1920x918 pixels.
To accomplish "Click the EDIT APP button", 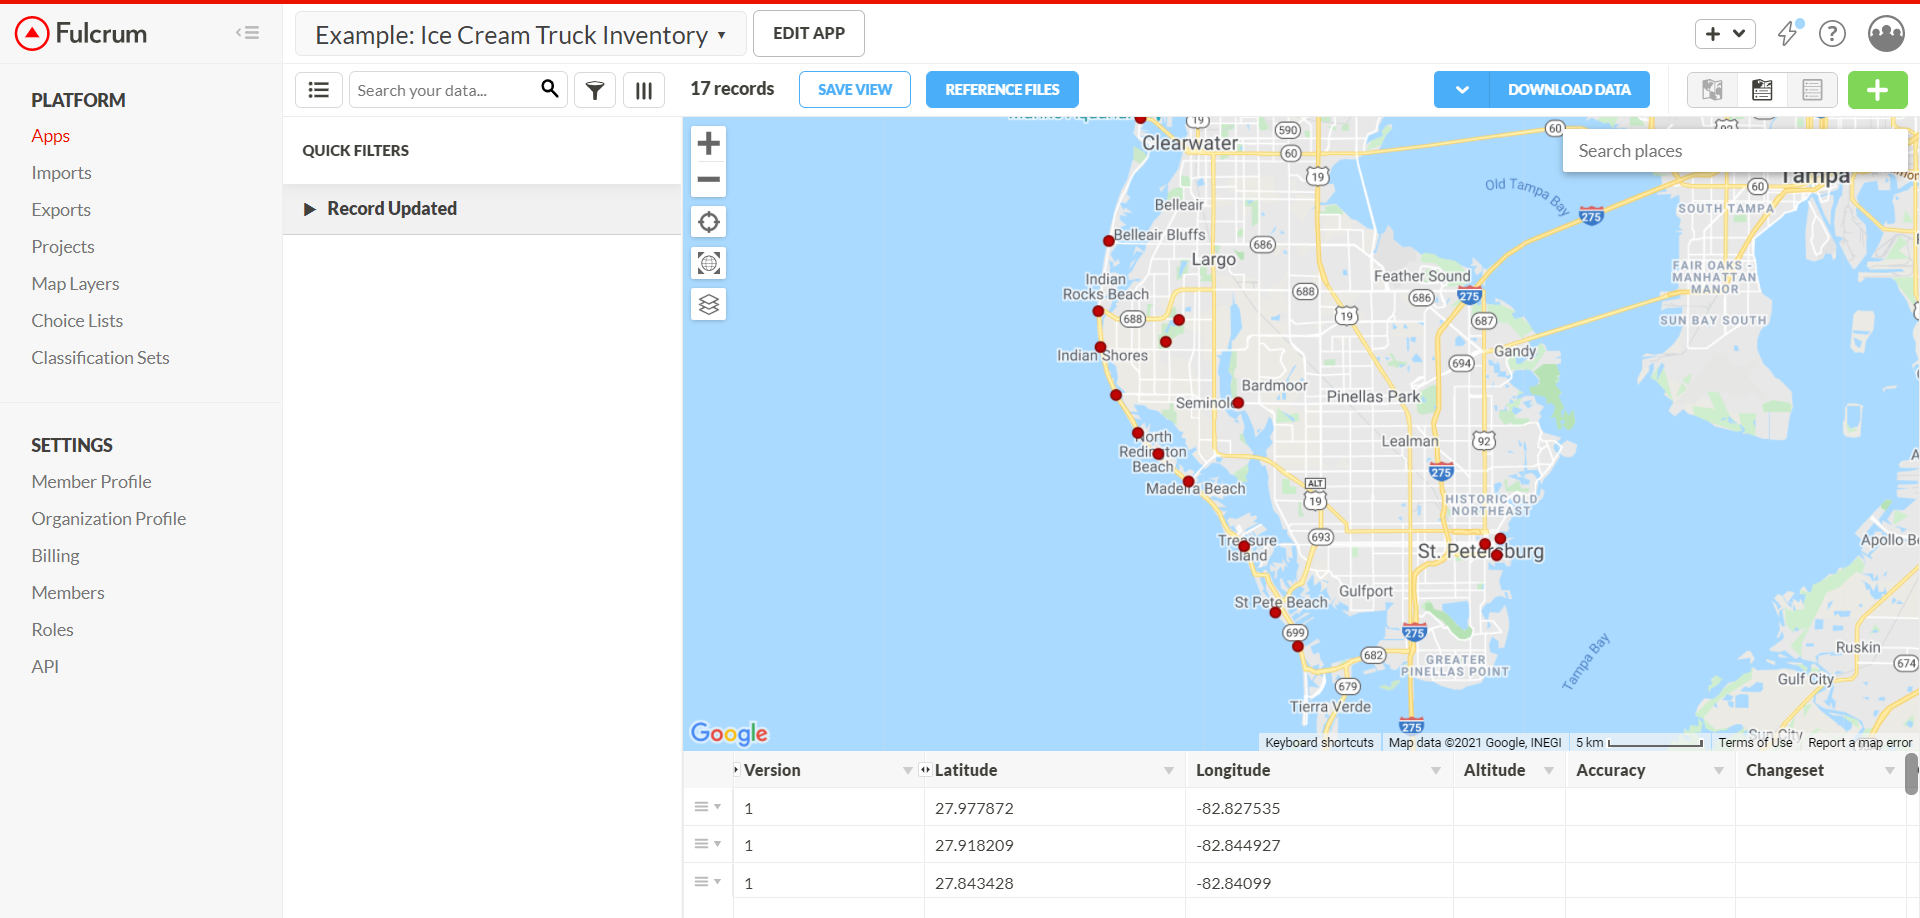I will tap(808, 34).
